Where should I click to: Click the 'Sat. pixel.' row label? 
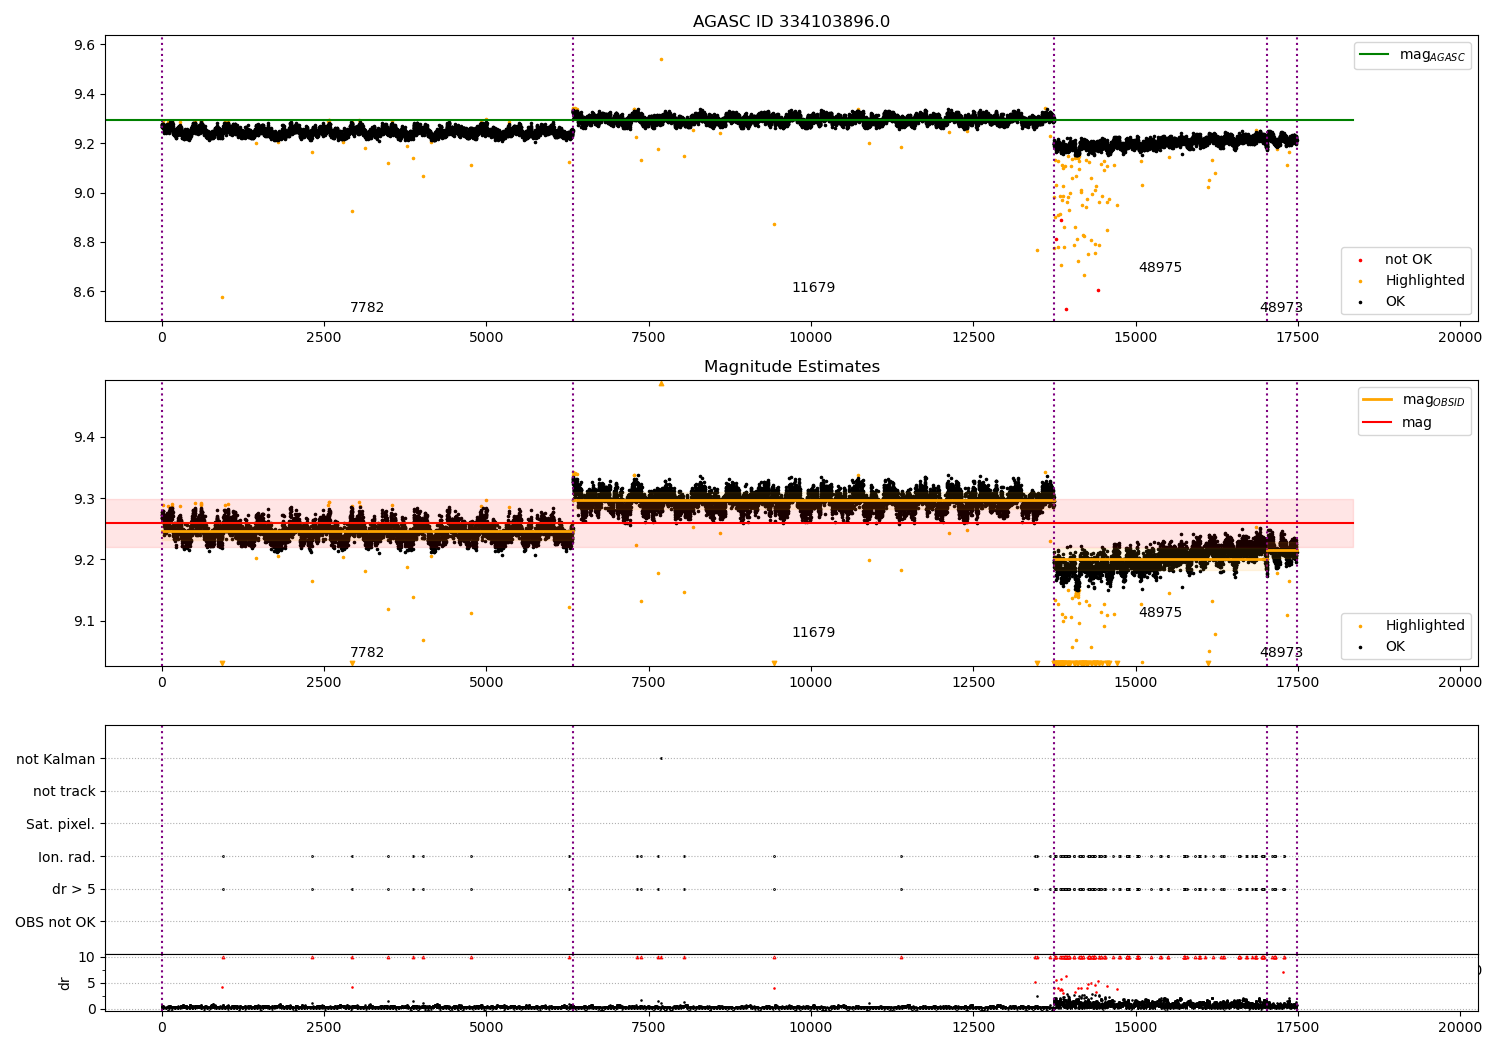click(60, 825)
